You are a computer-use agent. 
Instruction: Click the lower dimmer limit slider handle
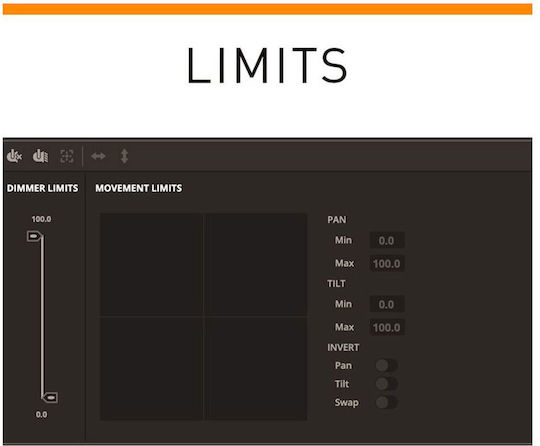pos(50,397)
